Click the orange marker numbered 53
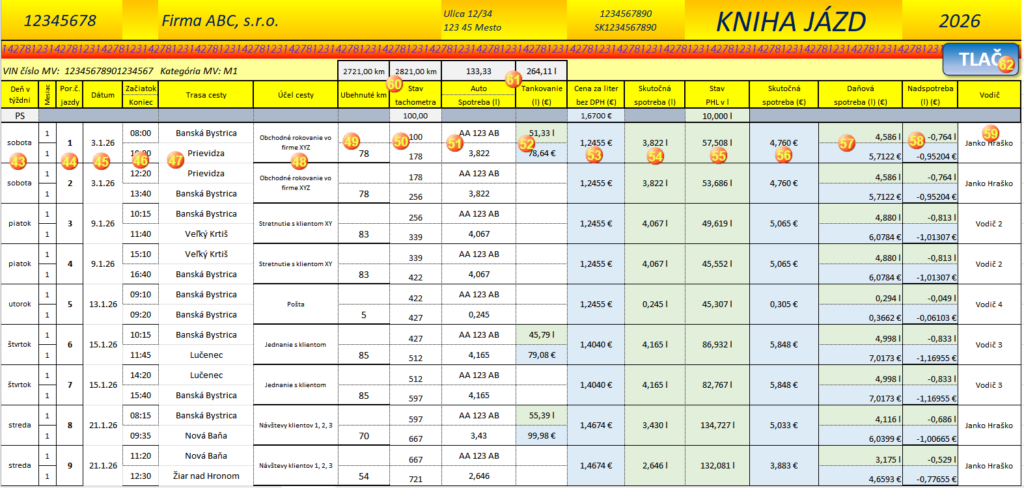 pyautogui.click(x=594, y=156)
